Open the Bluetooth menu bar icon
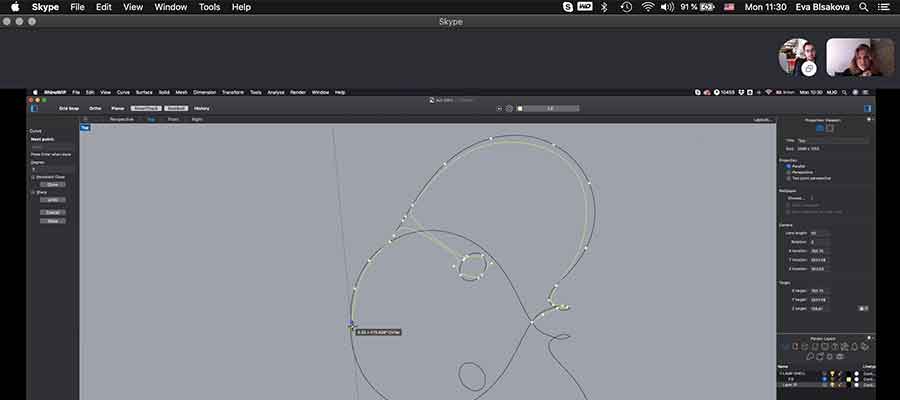 coord(604,7)
